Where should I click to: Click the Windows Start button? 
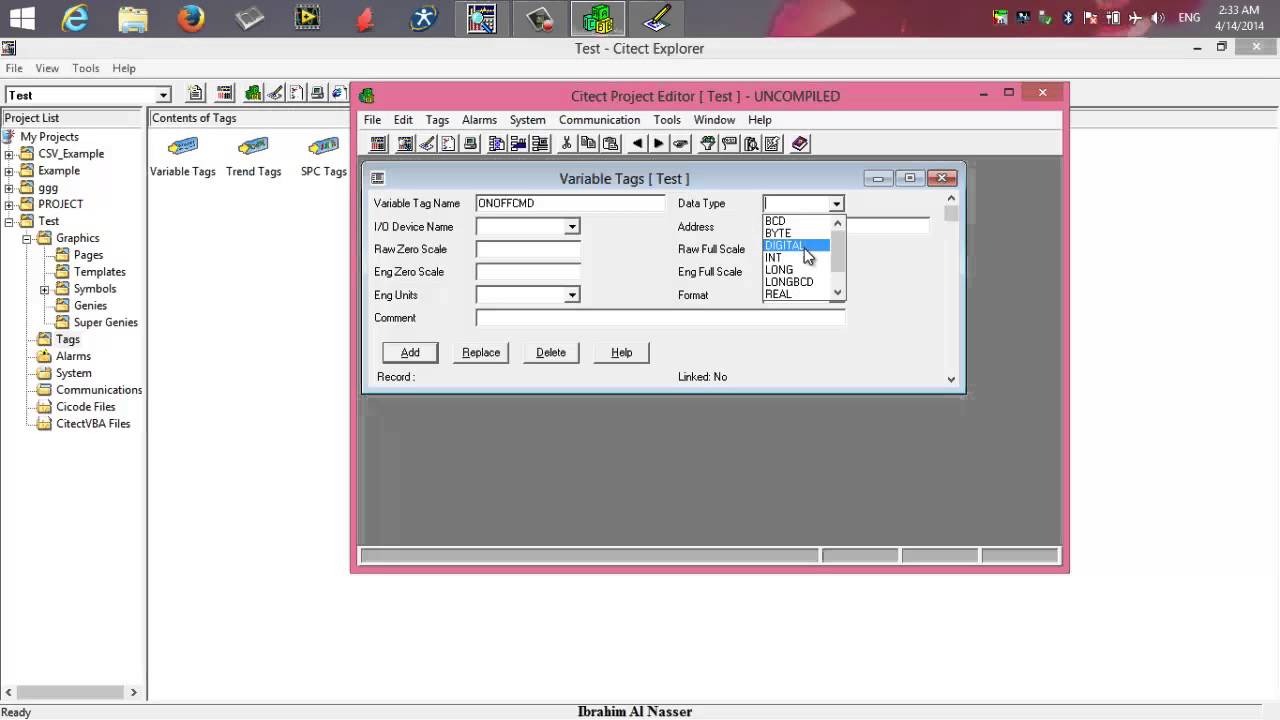[x=21, y=18]
